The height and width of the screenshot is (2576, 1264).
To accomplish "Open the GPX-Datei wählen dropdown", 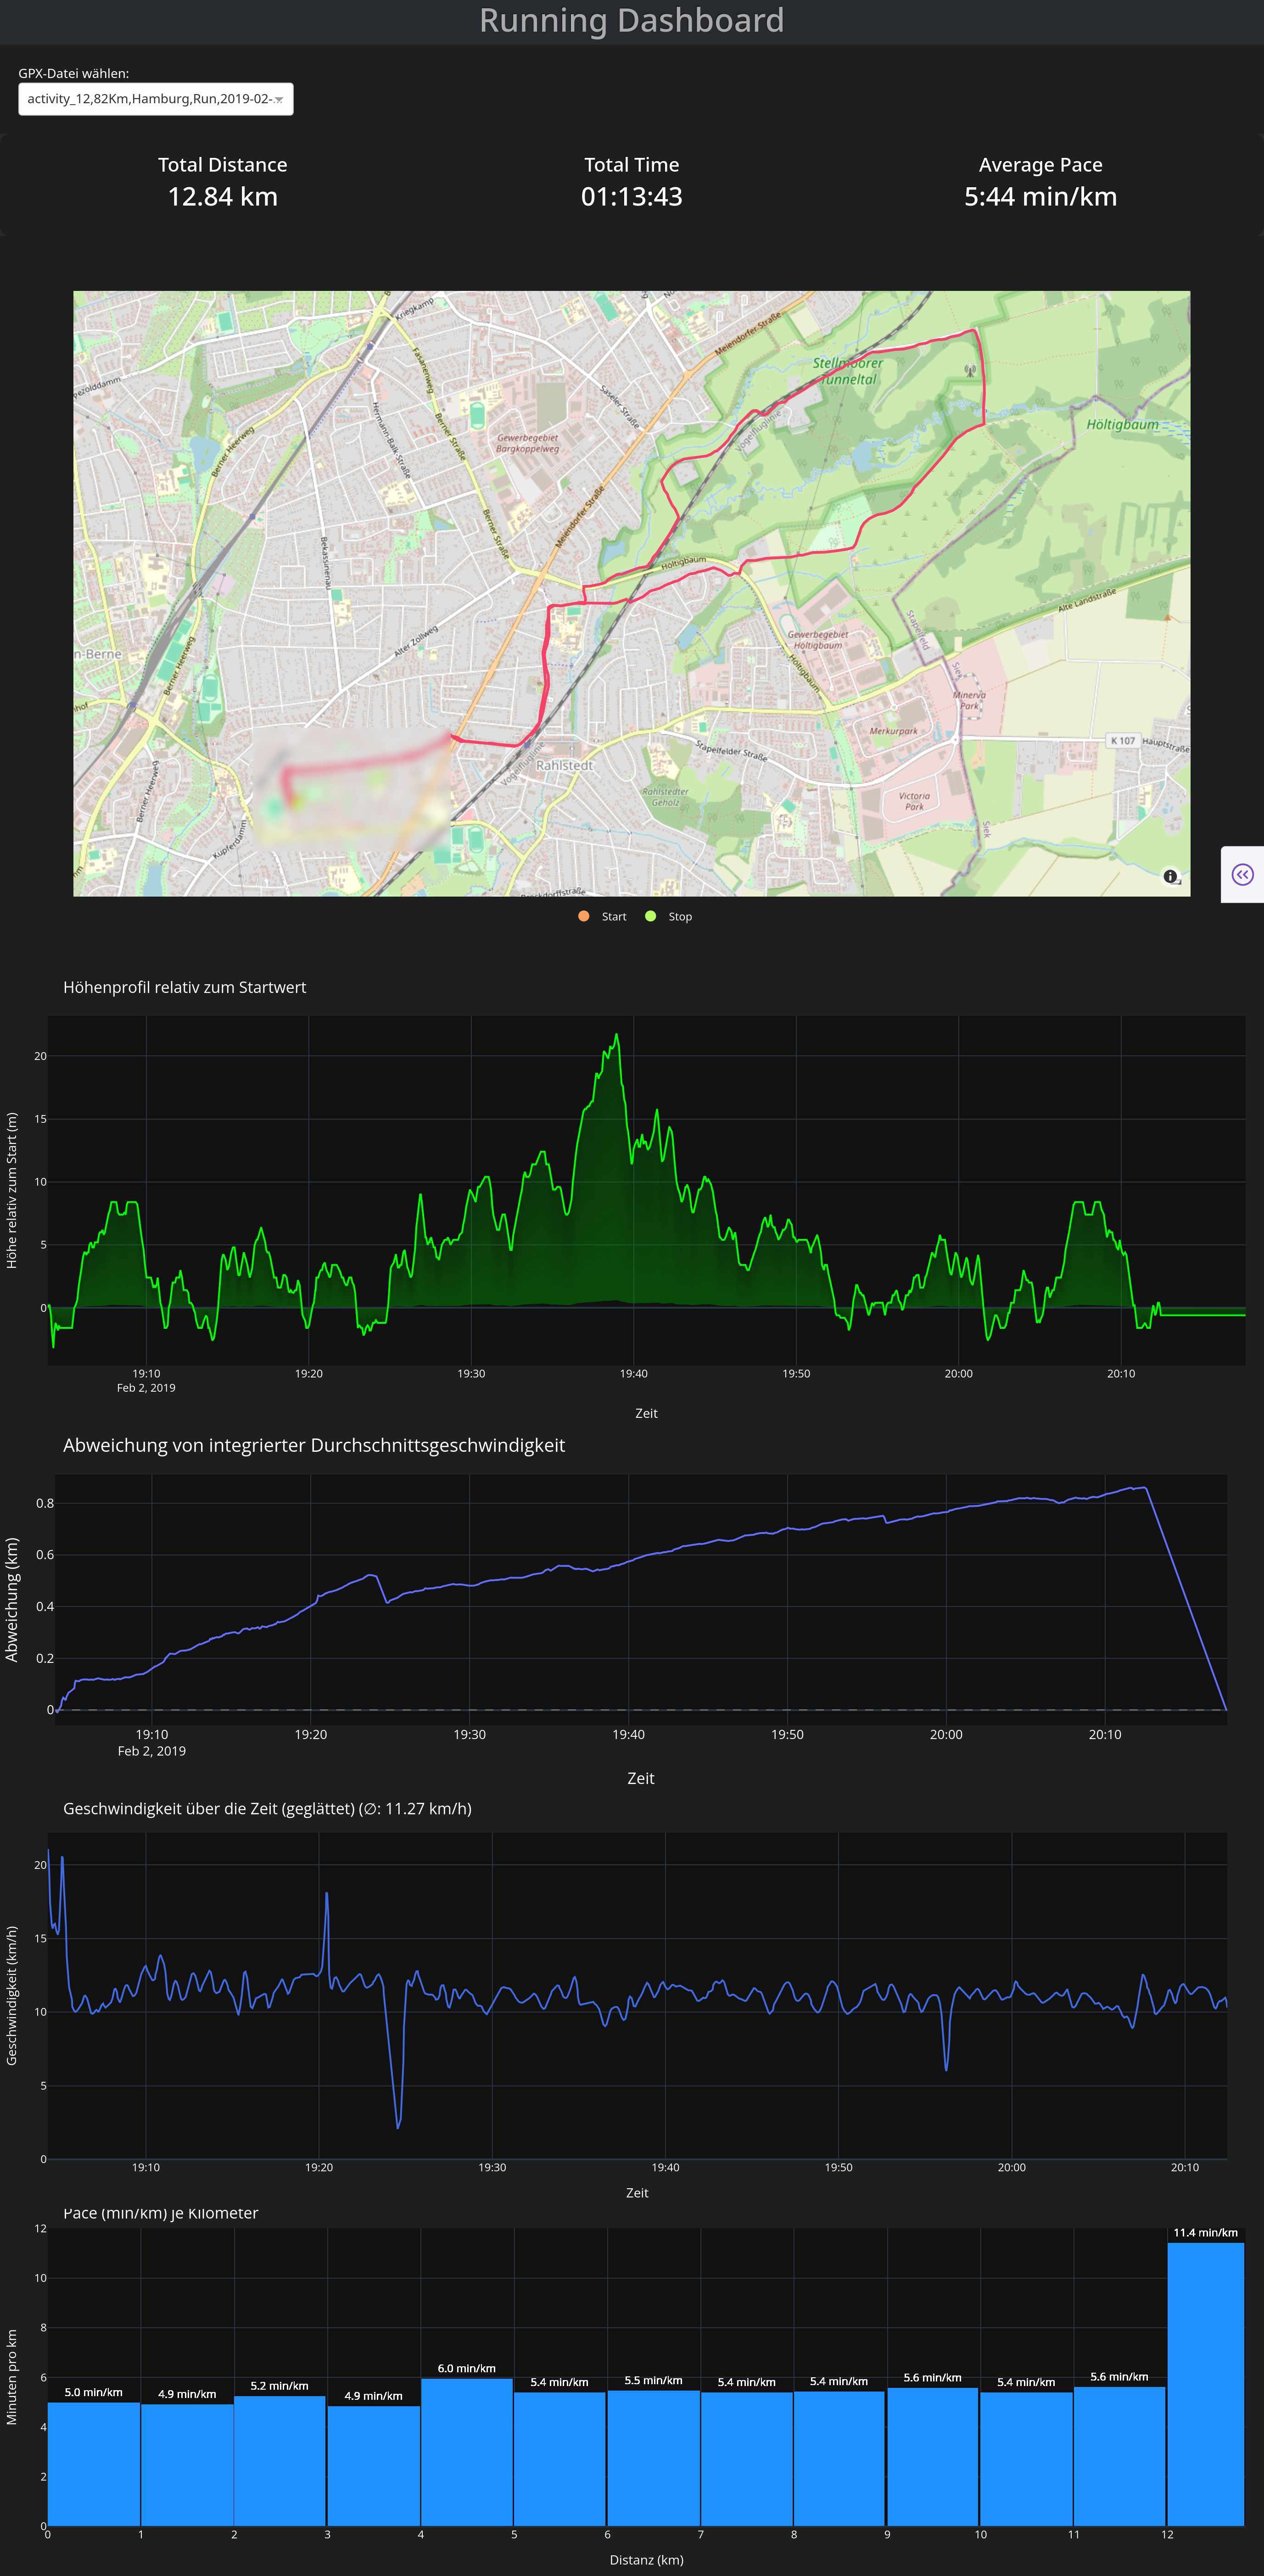I will [150, 99].
